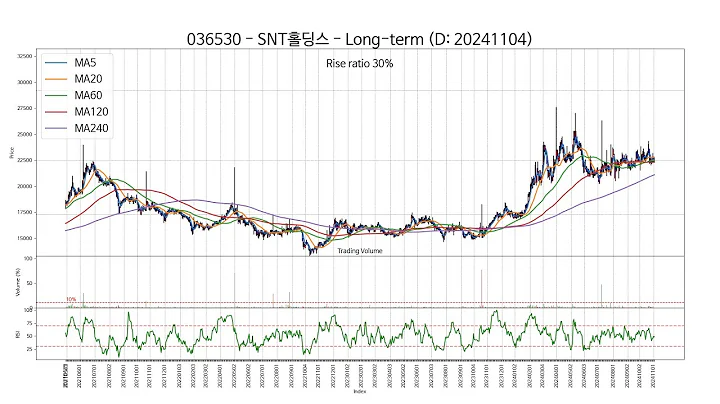720x404 pixels.
Task: Click the 15000 price axis tick
Action: click(x=25, y=238)
